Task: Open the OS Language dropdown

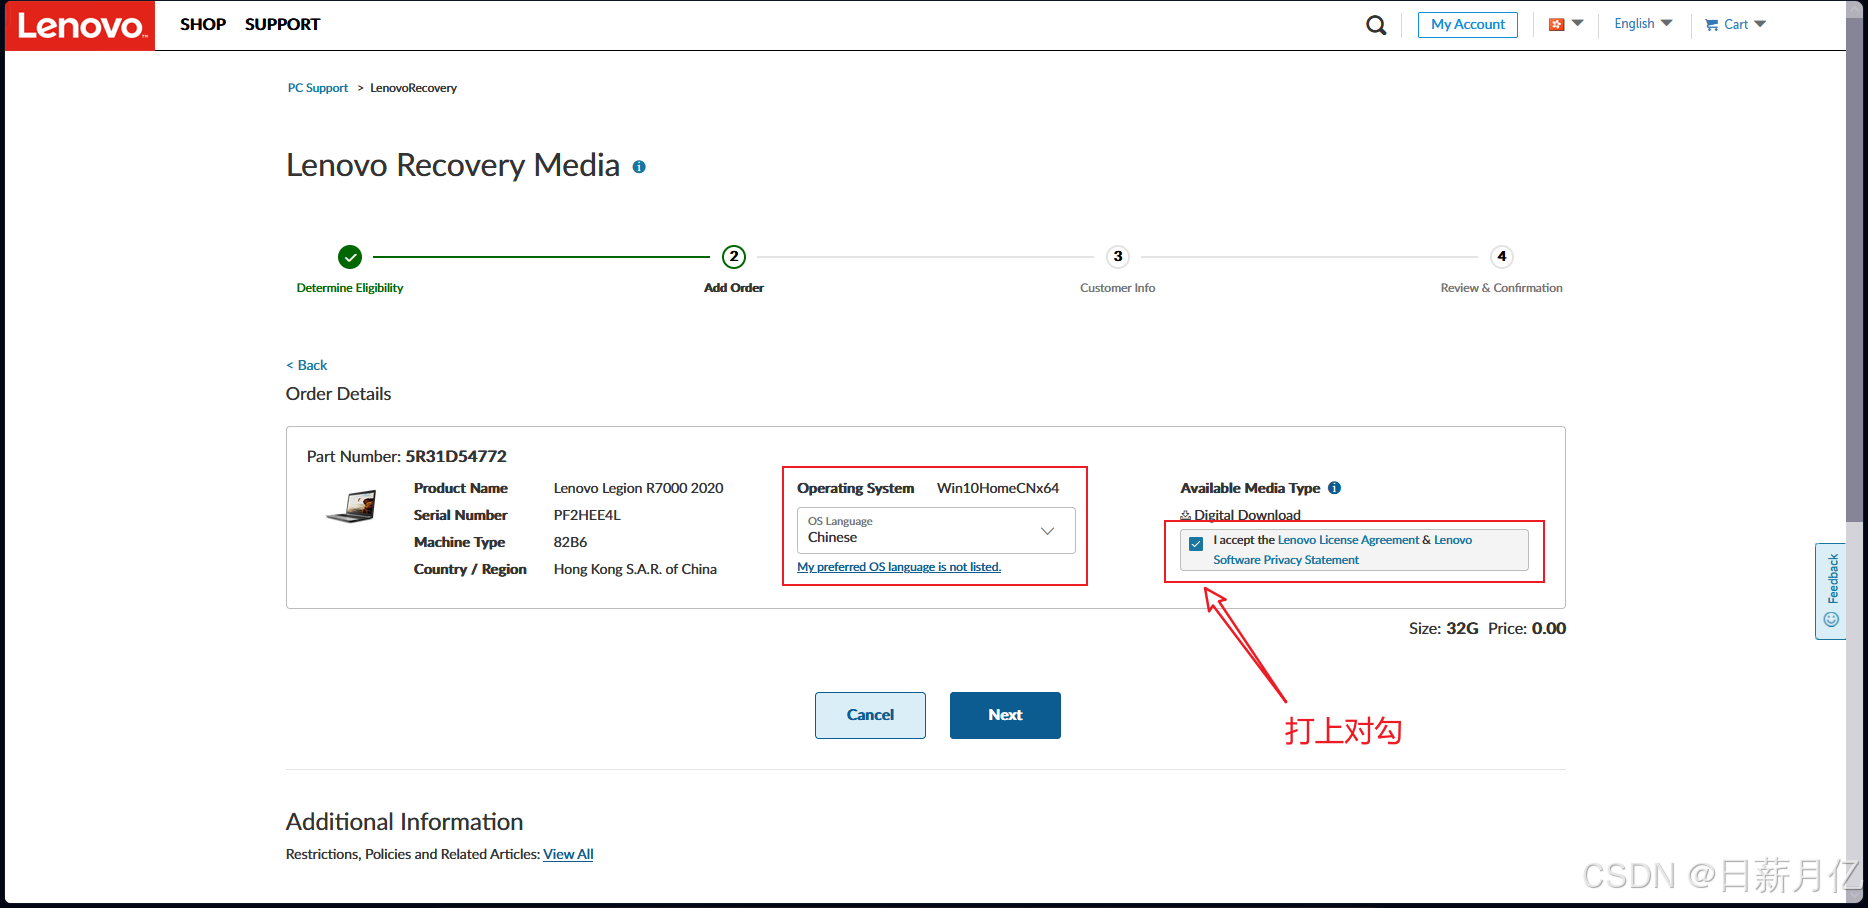Action: (936, 530)
